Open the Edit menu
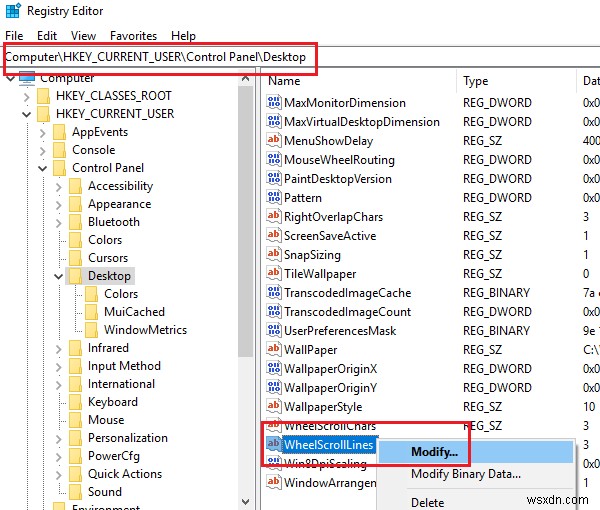600x510 pixels. coord(47,36)
